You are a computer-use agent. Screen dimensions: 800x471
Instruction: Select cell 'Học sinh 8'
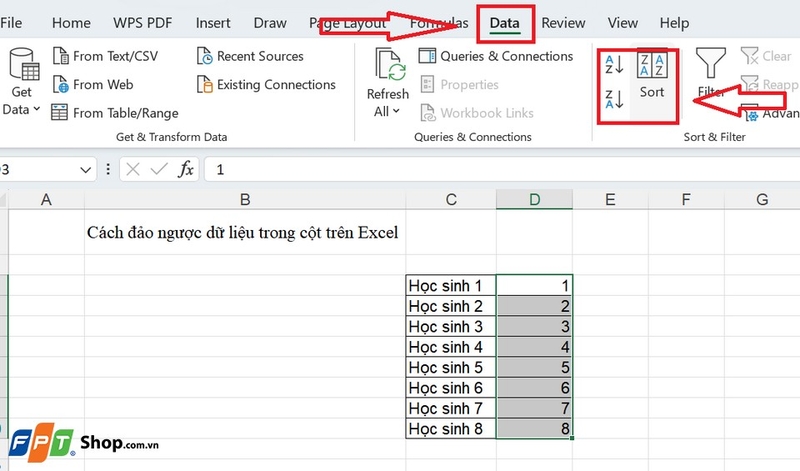coord(451,428)
